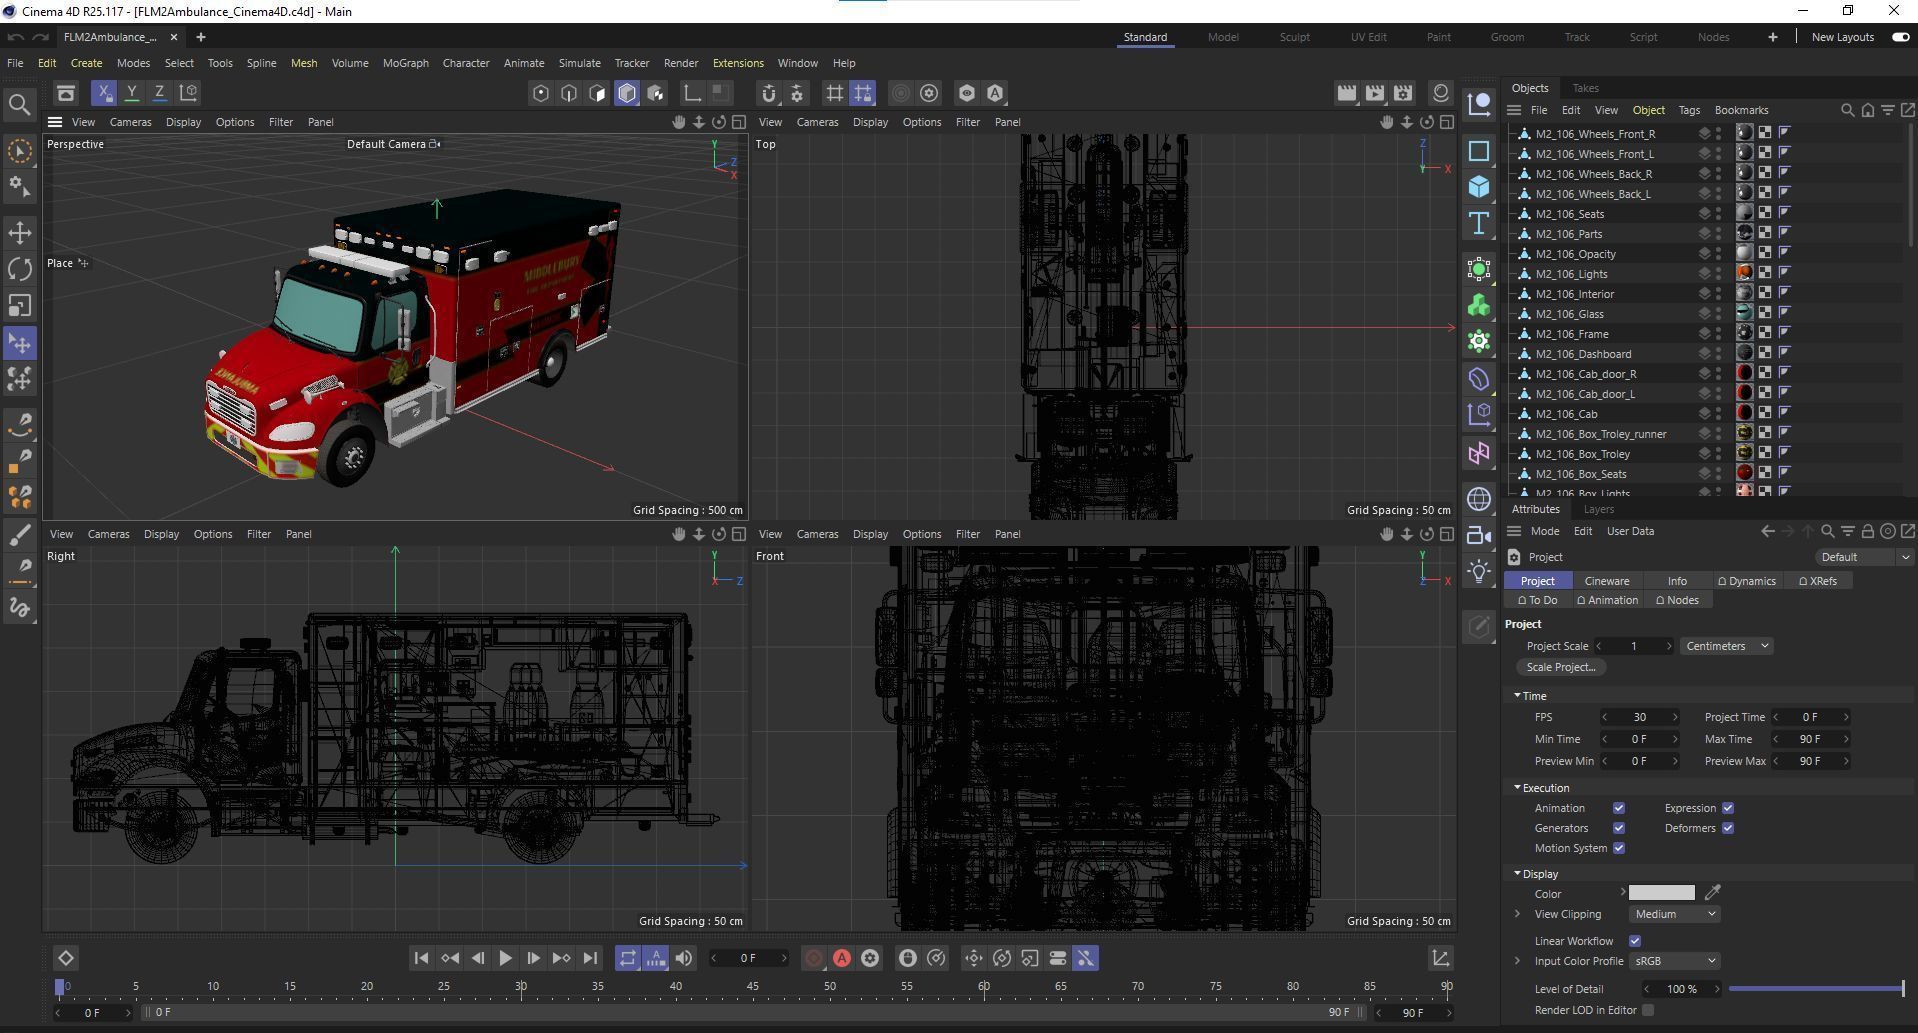This screenshot has width=1918, height=1033.
Task: Go to end of animation
Action: 590,958
